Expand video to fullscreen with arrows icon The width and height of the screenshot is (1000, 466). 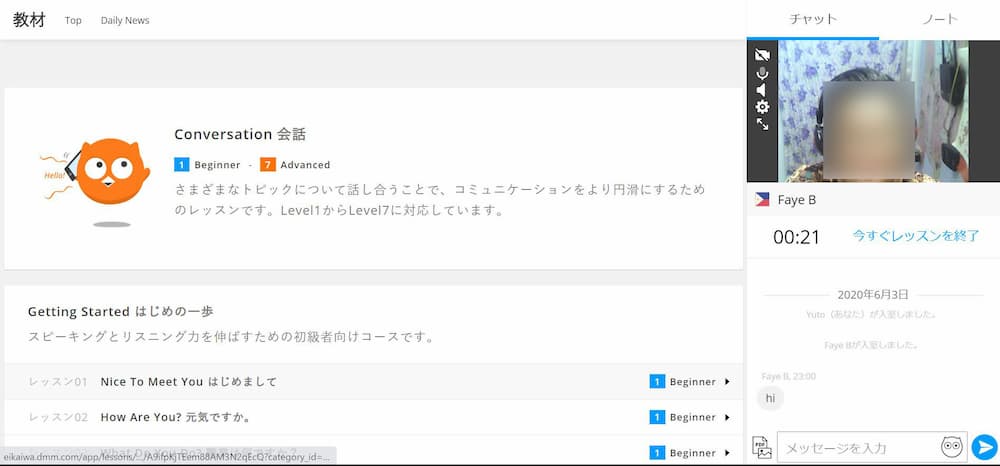point(762,124)
